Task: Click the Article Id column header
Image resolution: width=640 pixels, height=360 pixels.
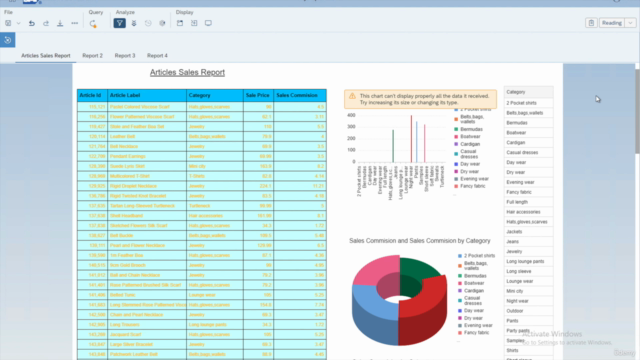Action: [x=92, y=95]
